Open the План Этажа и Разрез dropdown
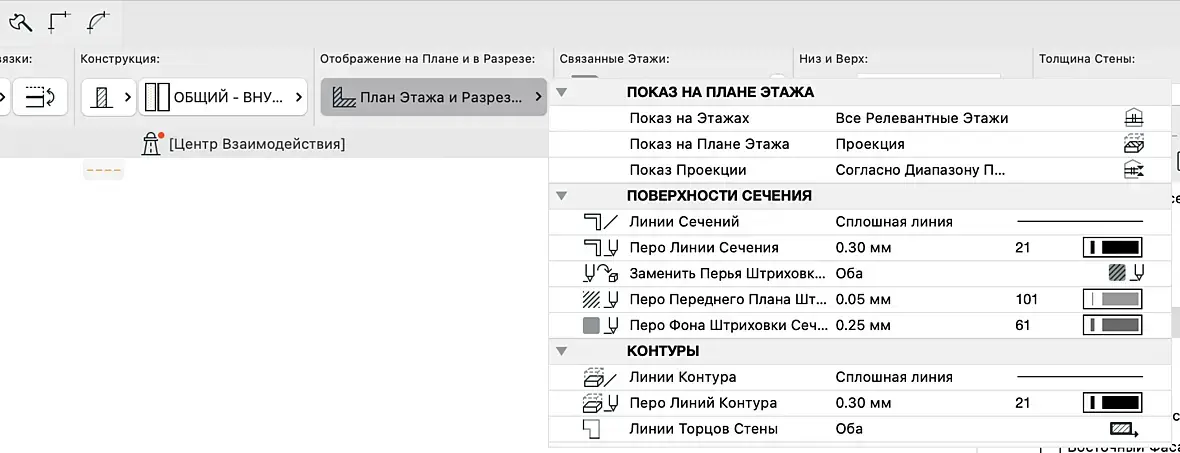Viewport: 1180px width, 453px height. pyautogui.click(x=434, y=97)
